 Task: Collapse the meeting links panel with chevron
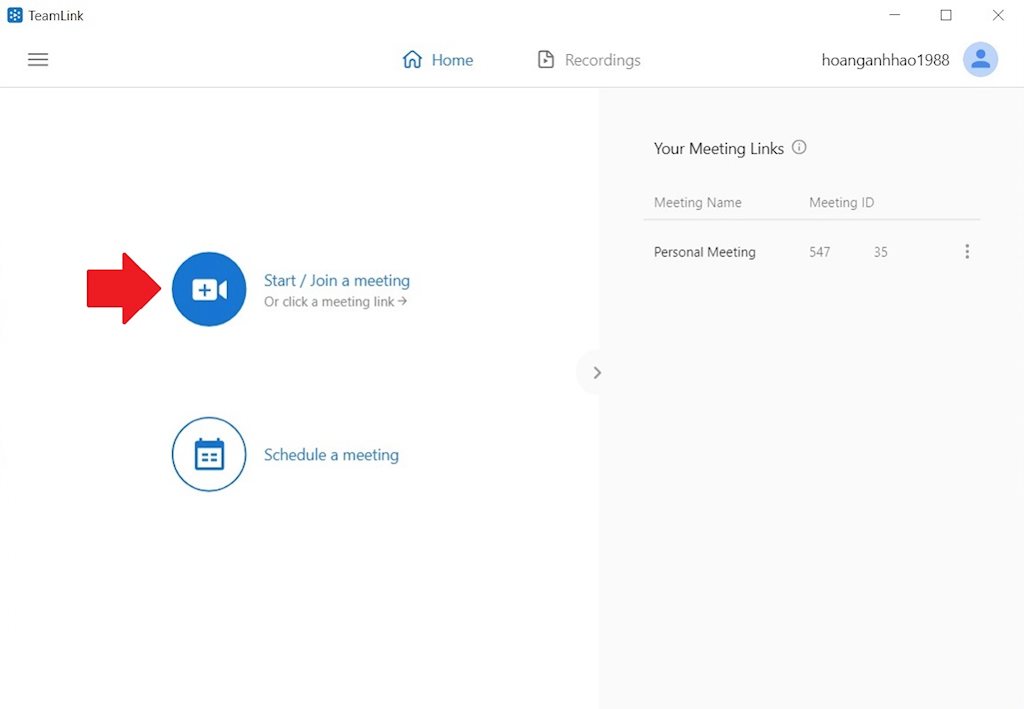[597, 373]
